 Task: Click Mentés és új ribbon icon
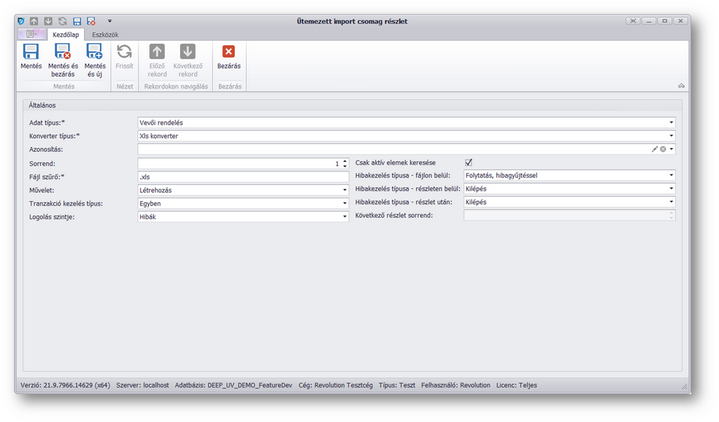tap(94, 52)
